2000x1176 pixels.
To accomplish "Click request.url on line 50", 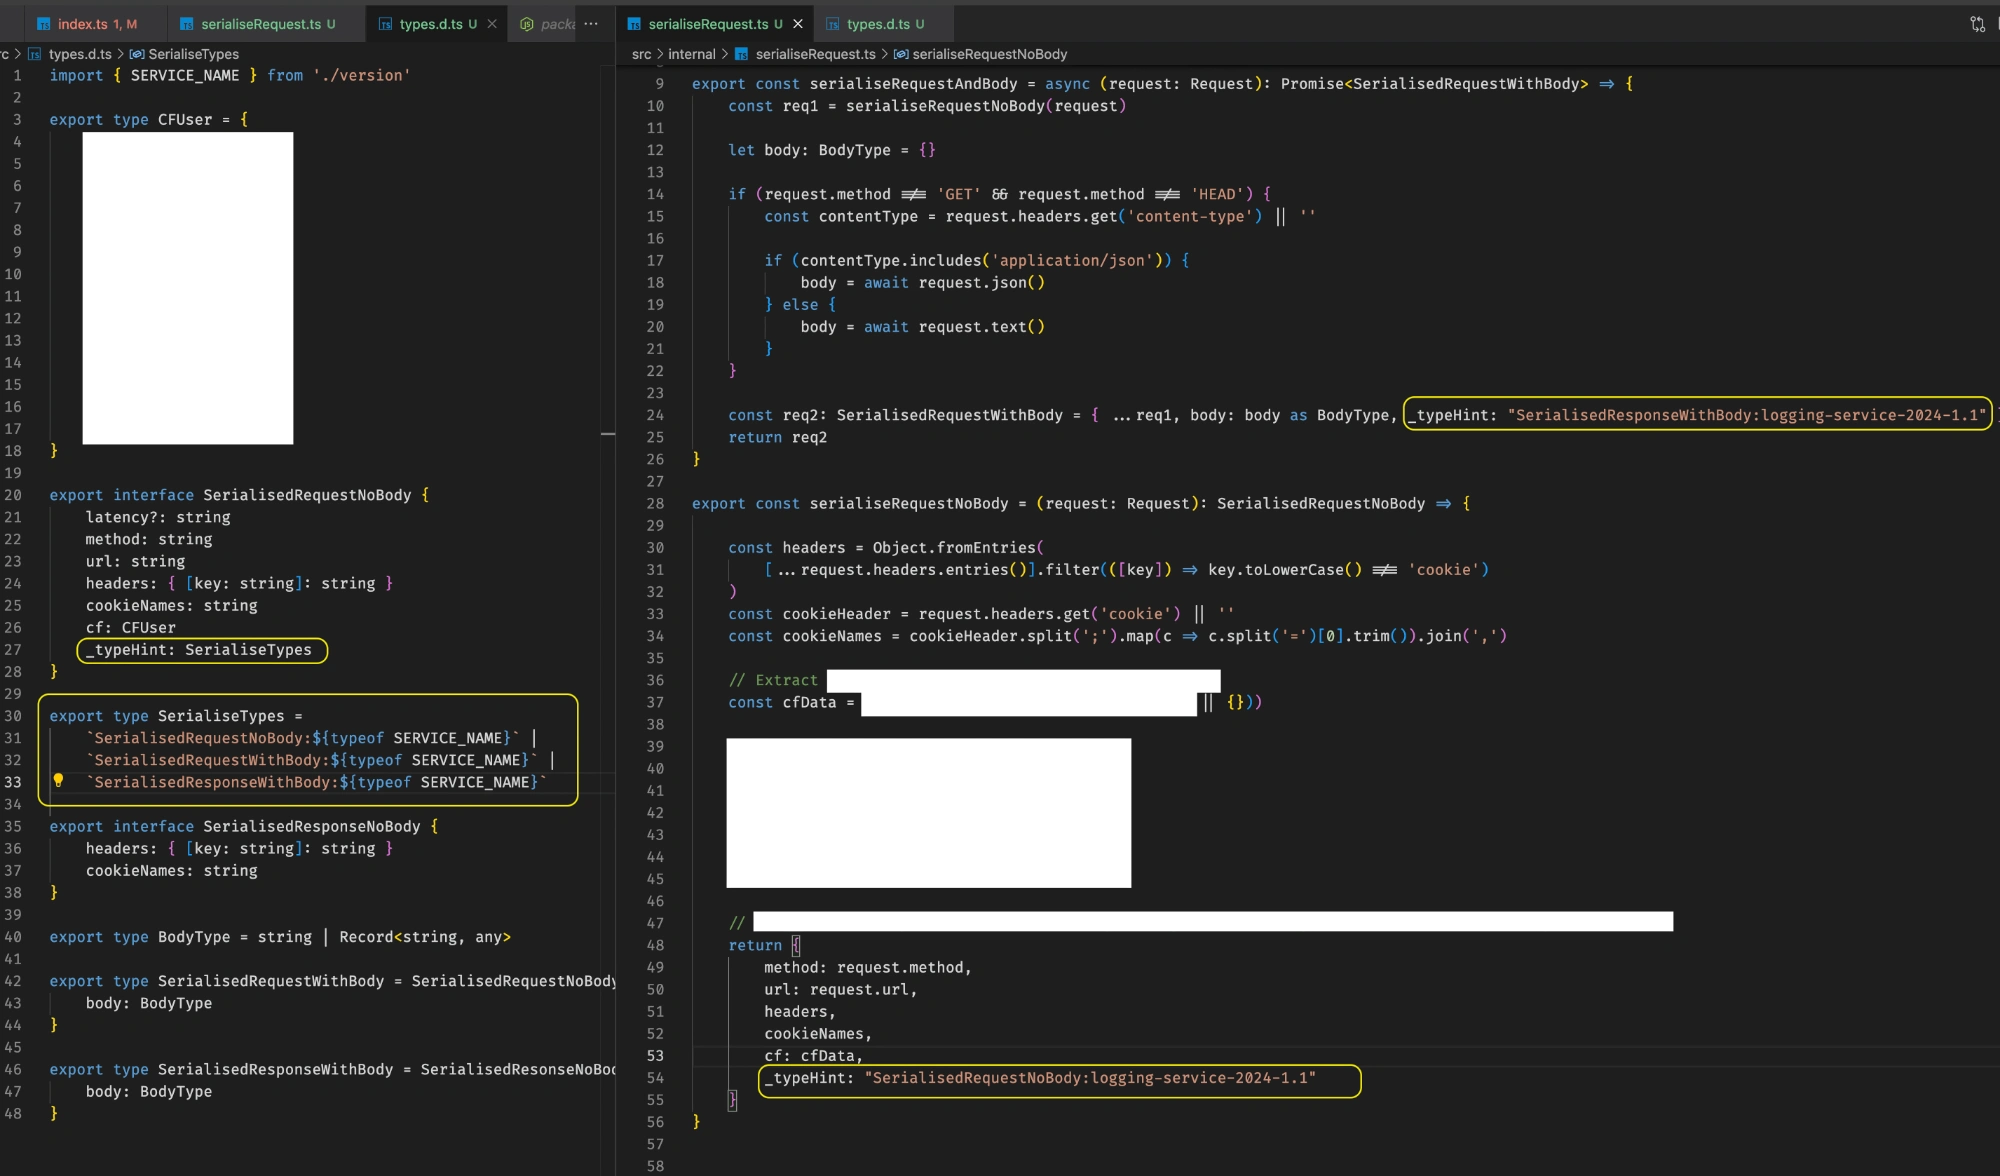I will pos(859,990).
